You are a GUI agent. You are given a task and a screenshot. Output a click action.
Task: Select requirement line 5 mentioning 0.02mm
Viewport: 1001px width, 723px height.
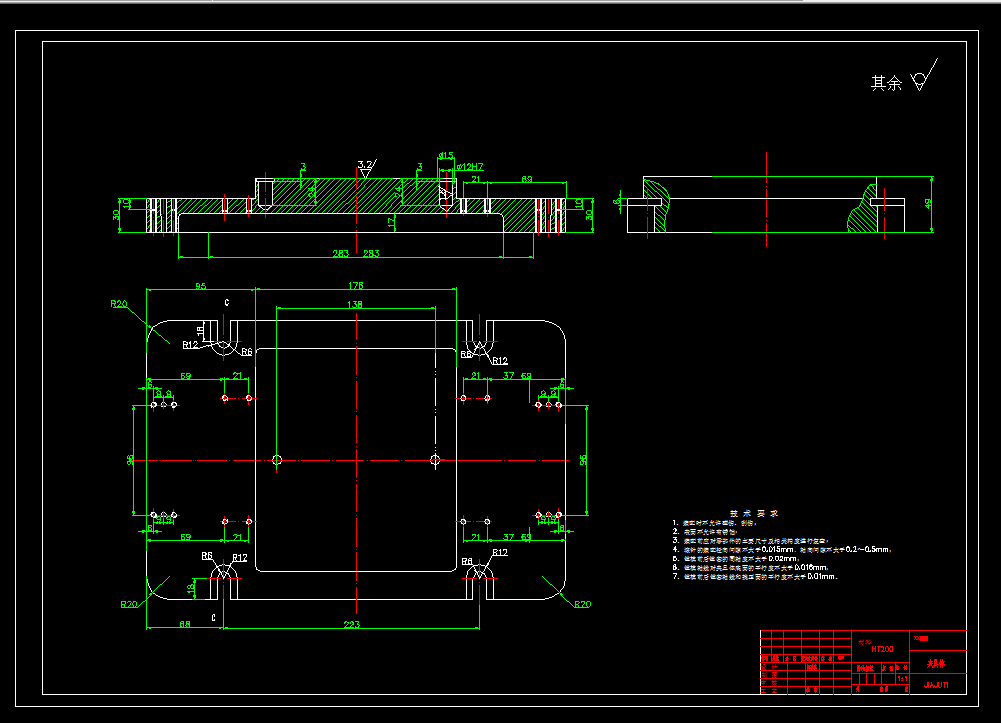point(737,558)
